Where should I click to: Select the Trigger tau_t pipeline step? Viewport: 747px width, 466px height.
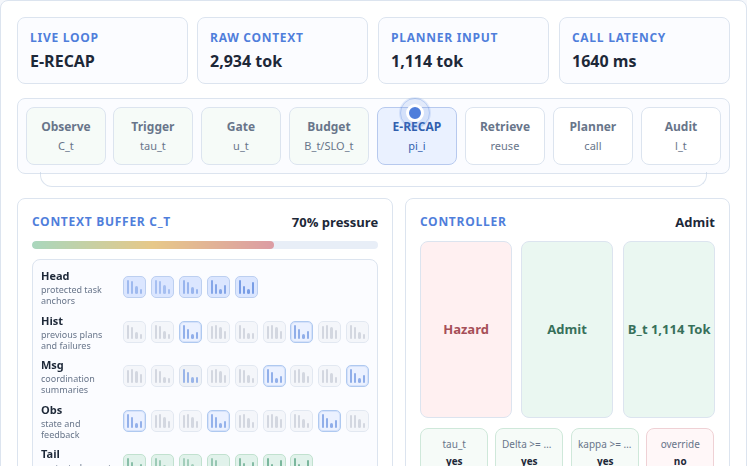pyautogui.click(x=153, y=136)
